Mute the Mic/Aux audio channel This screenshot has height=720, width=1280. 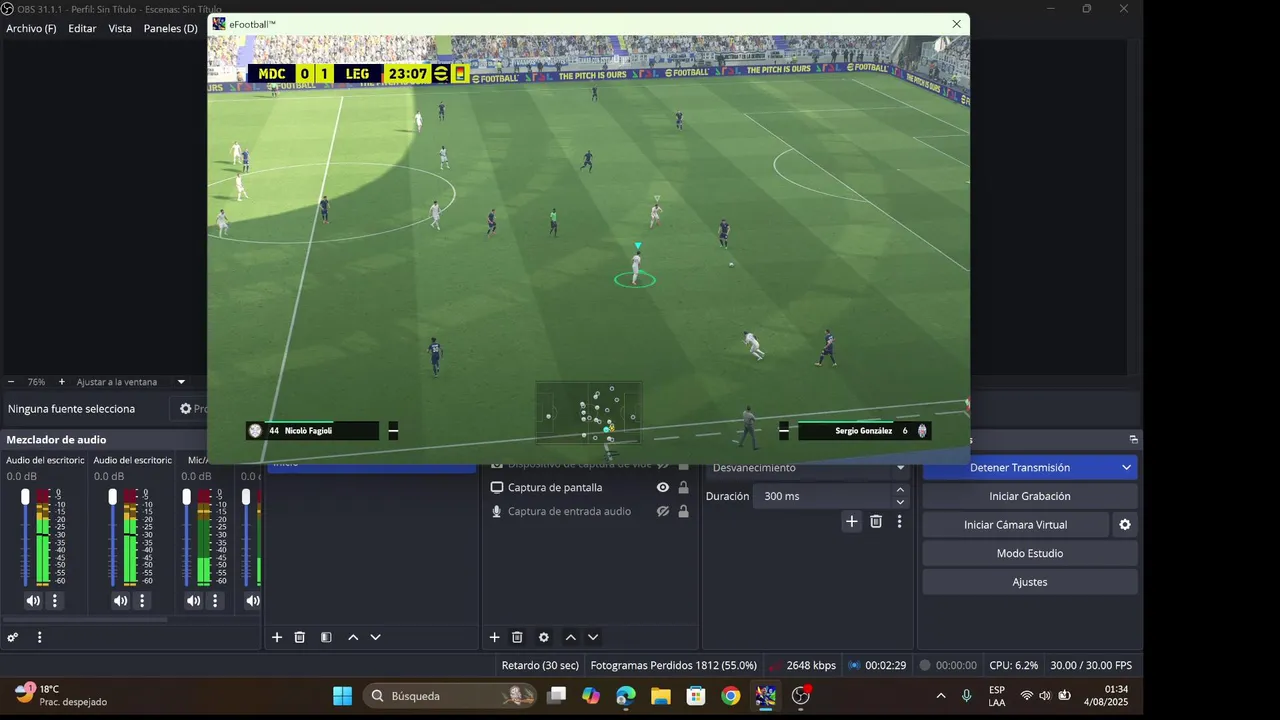[x=194, y=601]
